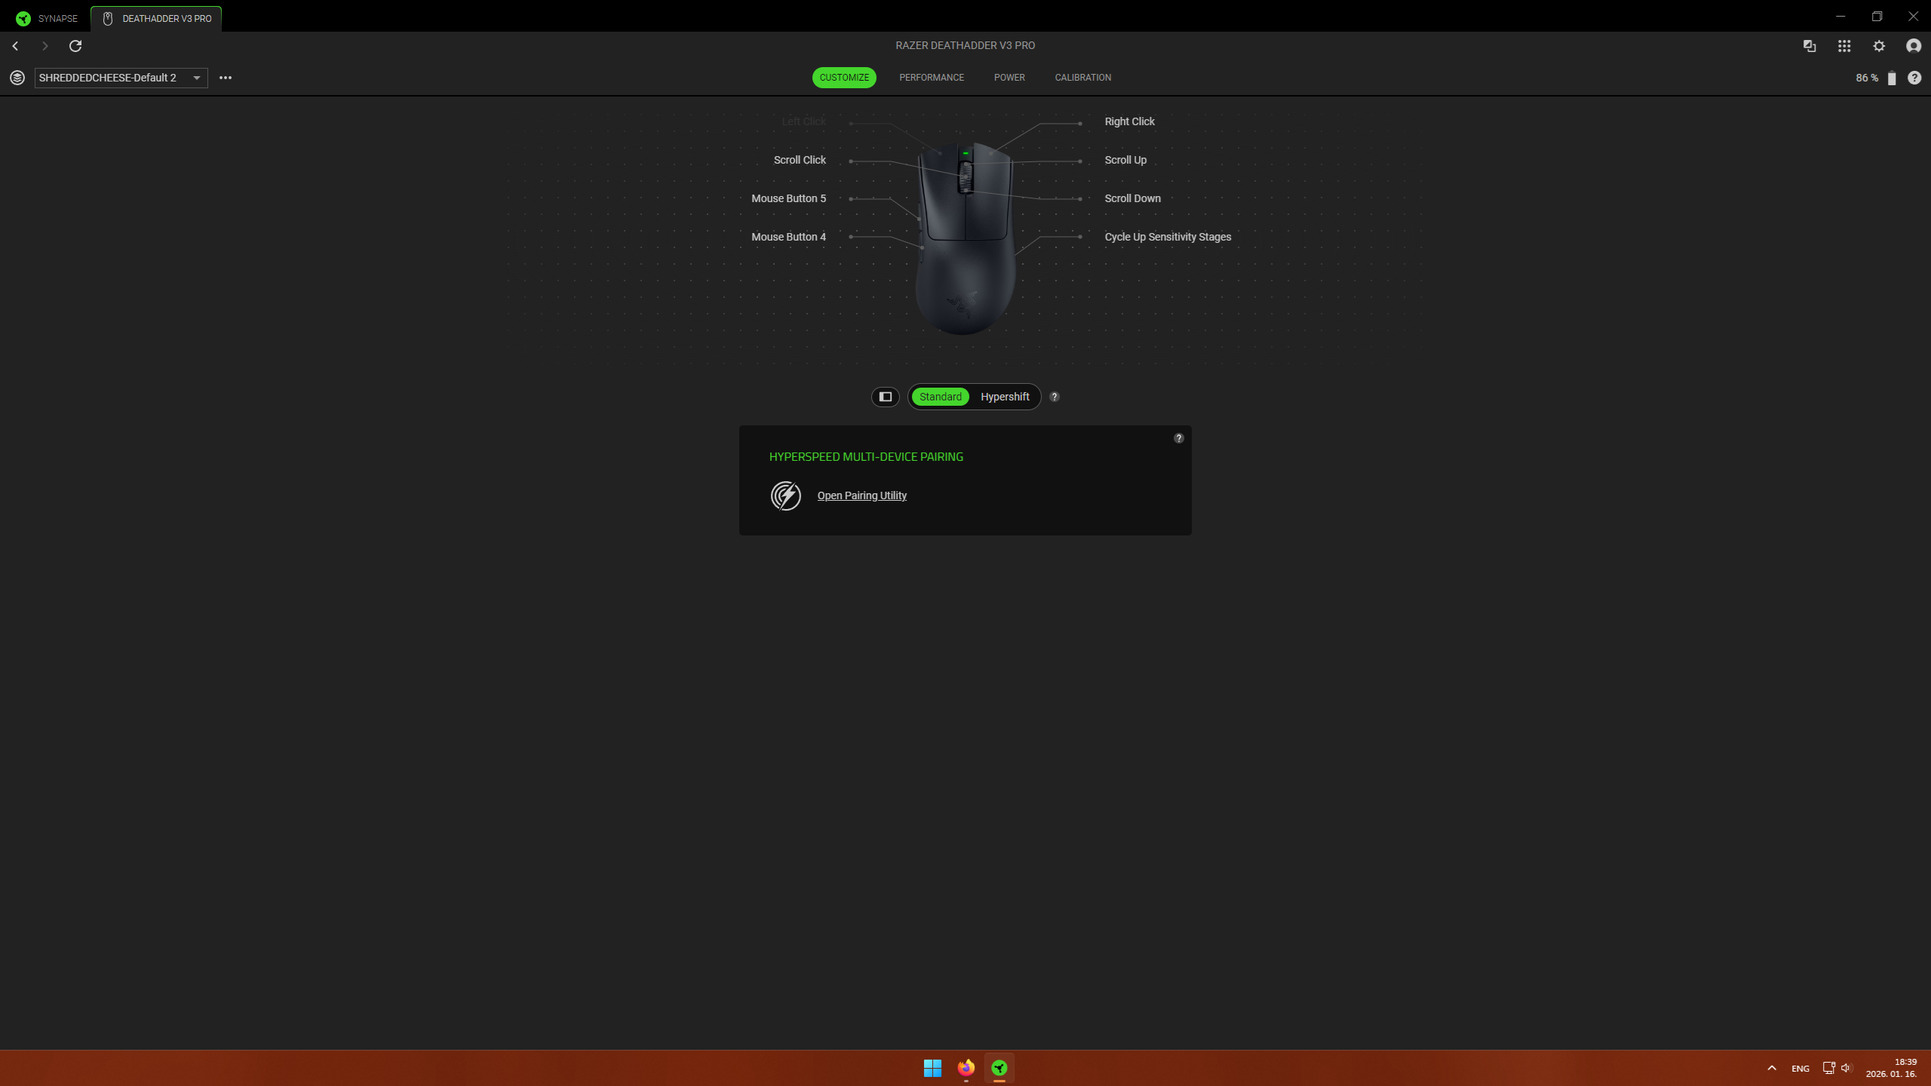Click the refresh icon in navigation bar
This screenshot has width=1931, height=1086.
(75, 46)
